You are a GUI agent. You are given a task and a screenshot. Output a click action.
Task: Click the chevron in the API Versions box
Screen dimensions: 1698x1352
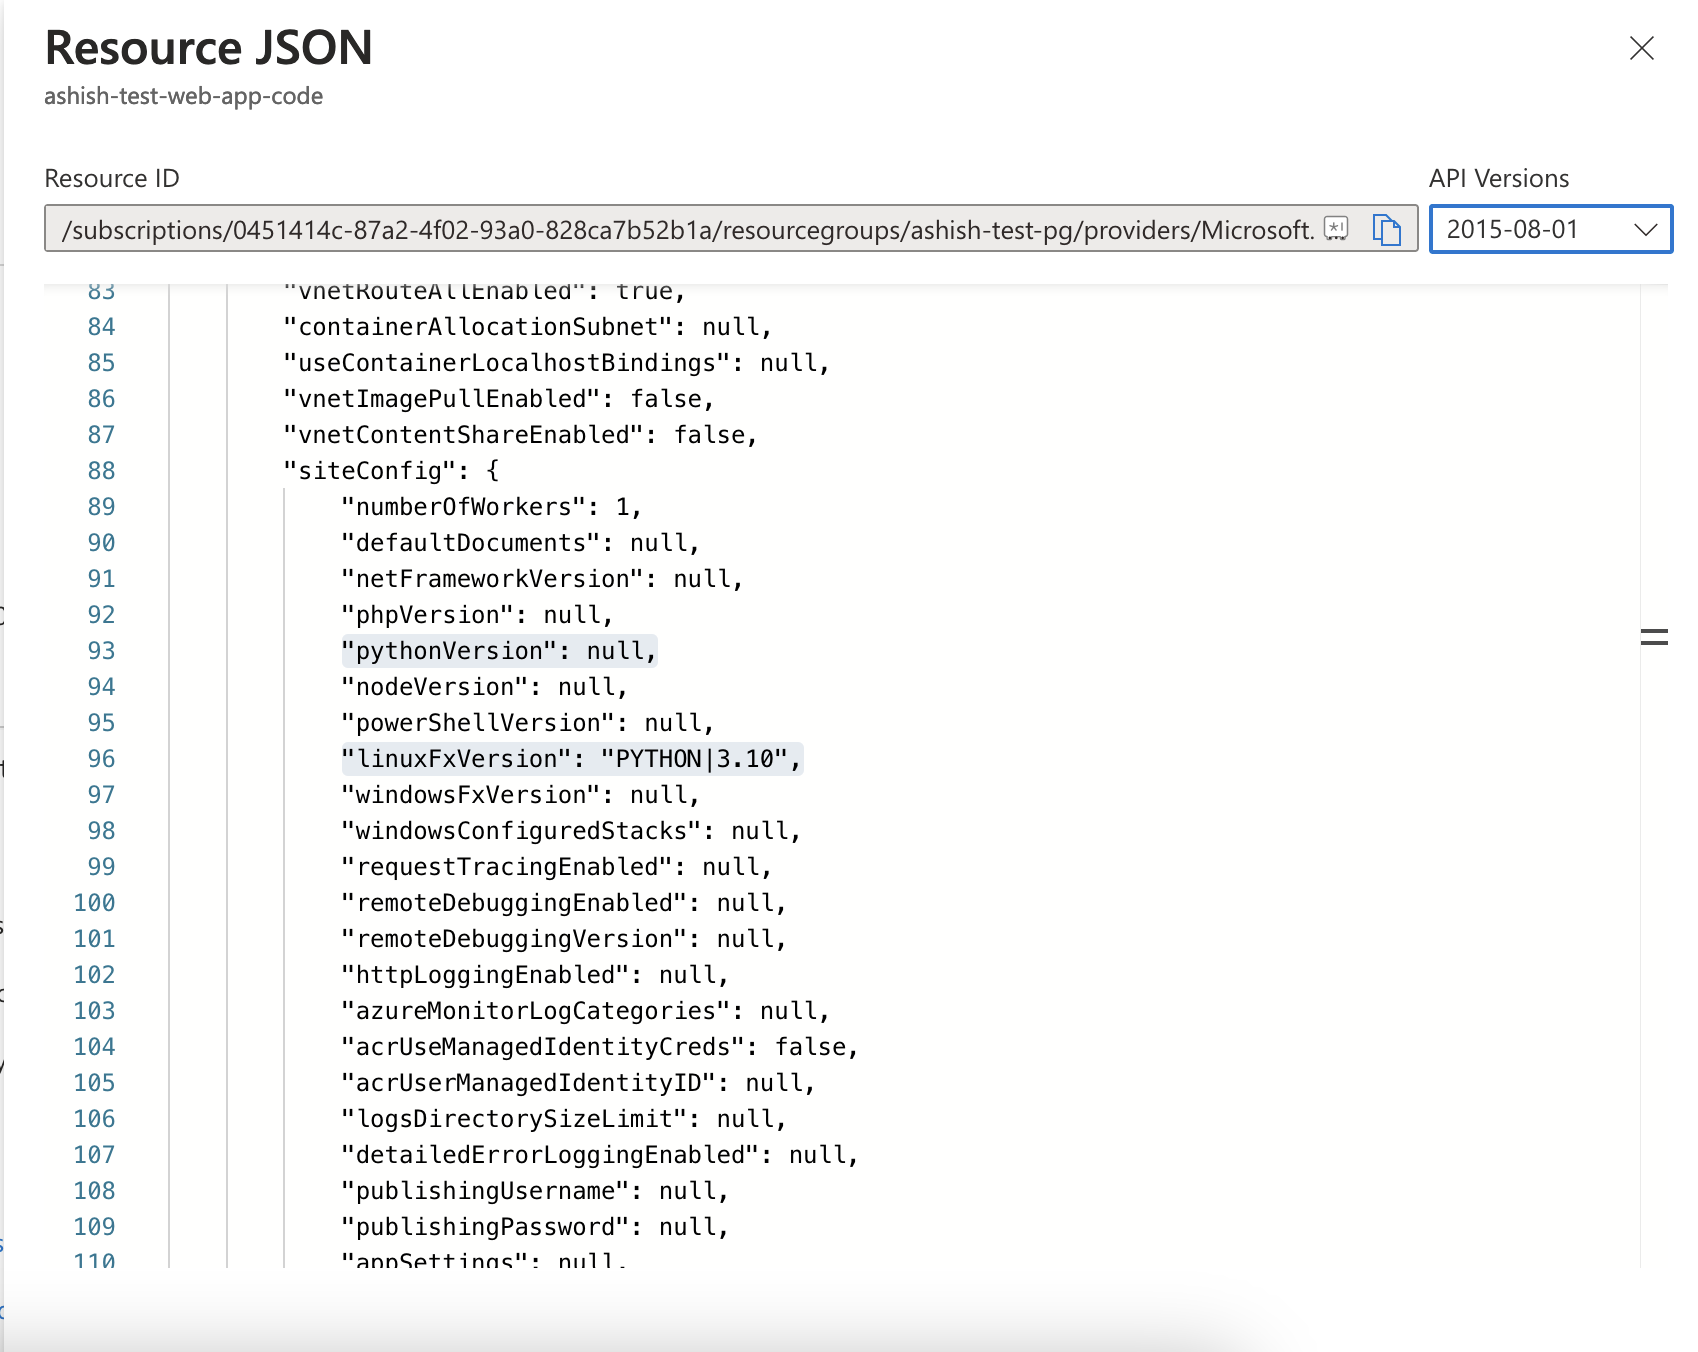point(1648,229)
